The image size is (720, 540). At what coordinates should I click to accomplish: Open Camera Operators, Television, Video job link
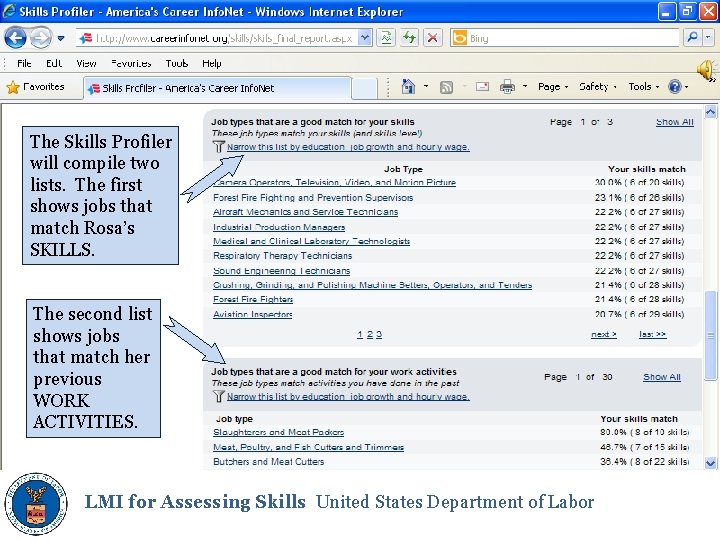coord(334,182)
